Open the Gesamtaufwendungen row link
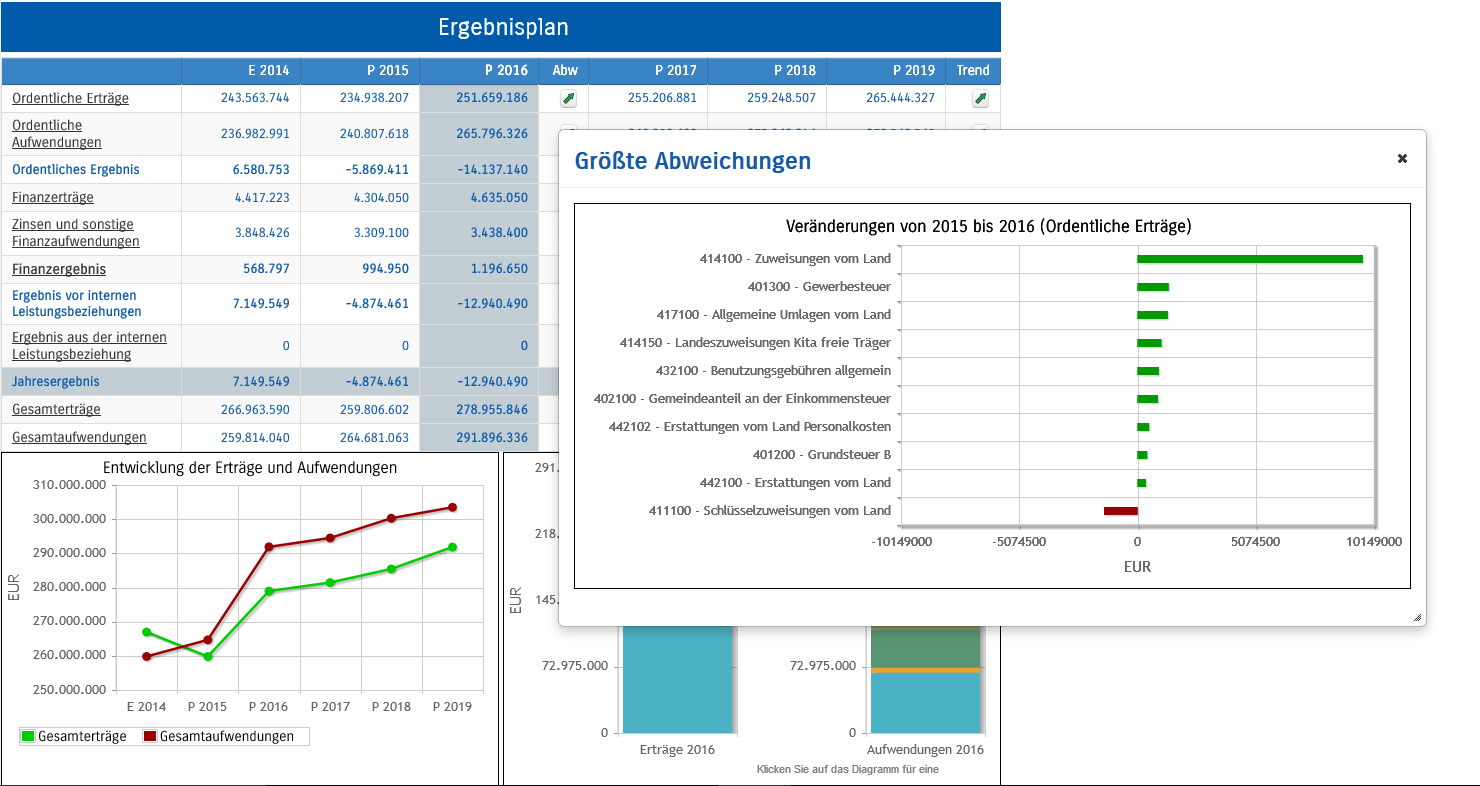Viewport: 1480px width, 786px height. point(79,437)
